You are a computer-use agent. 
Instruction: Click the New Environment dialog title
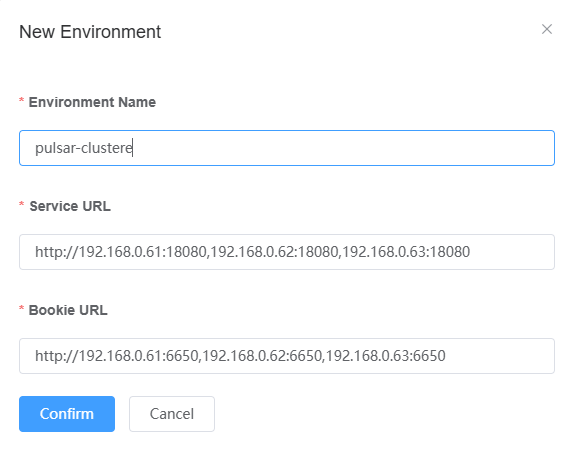[90, 32]
